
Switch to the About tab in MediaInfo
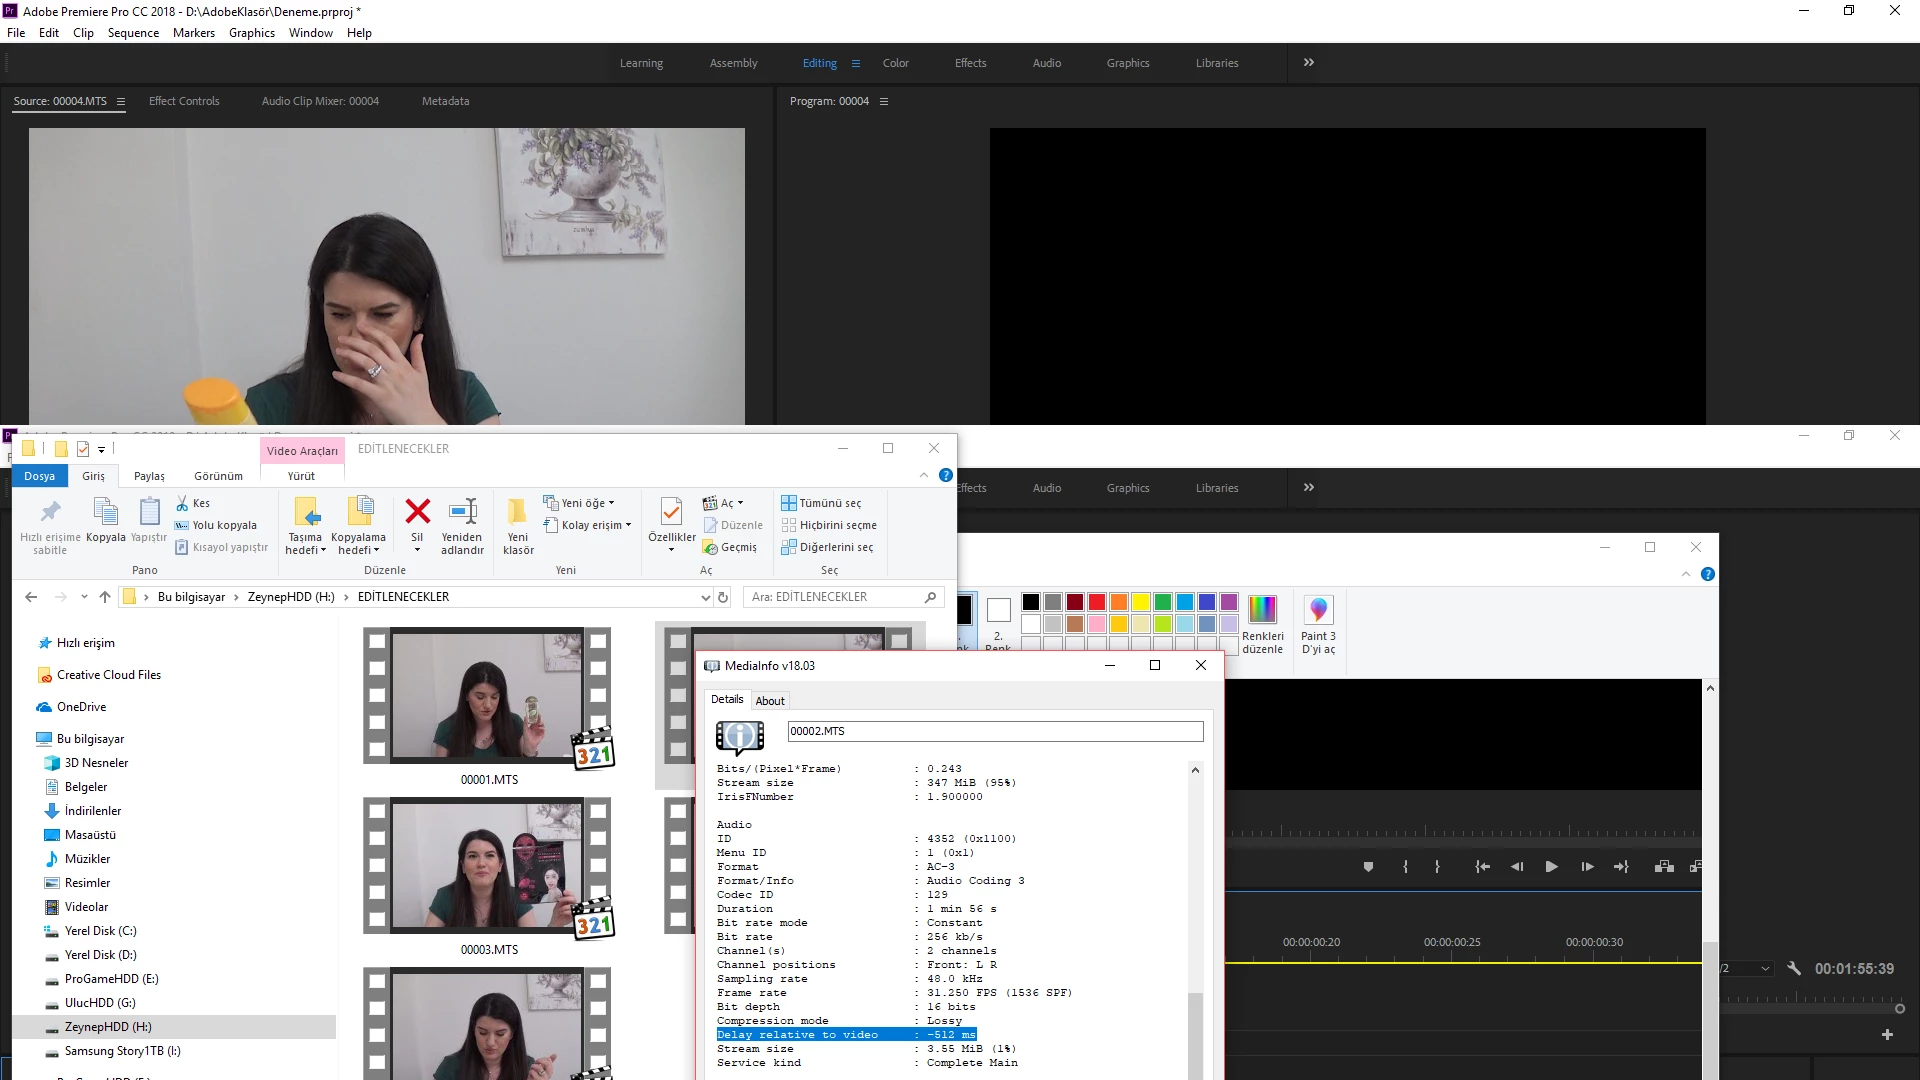pyautogui.click(x=769, y=701)
